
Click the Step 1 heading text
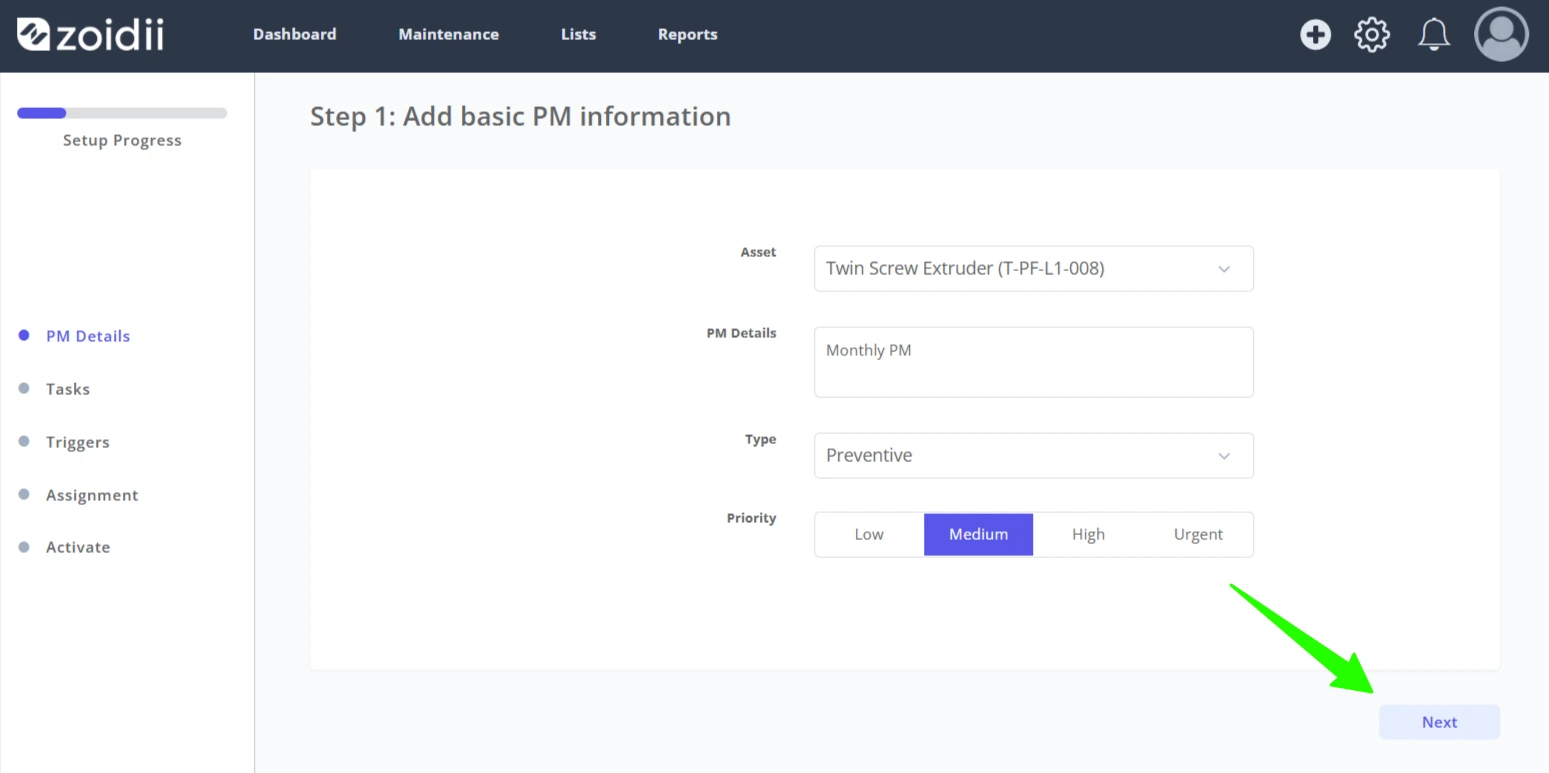click(520, 116)
